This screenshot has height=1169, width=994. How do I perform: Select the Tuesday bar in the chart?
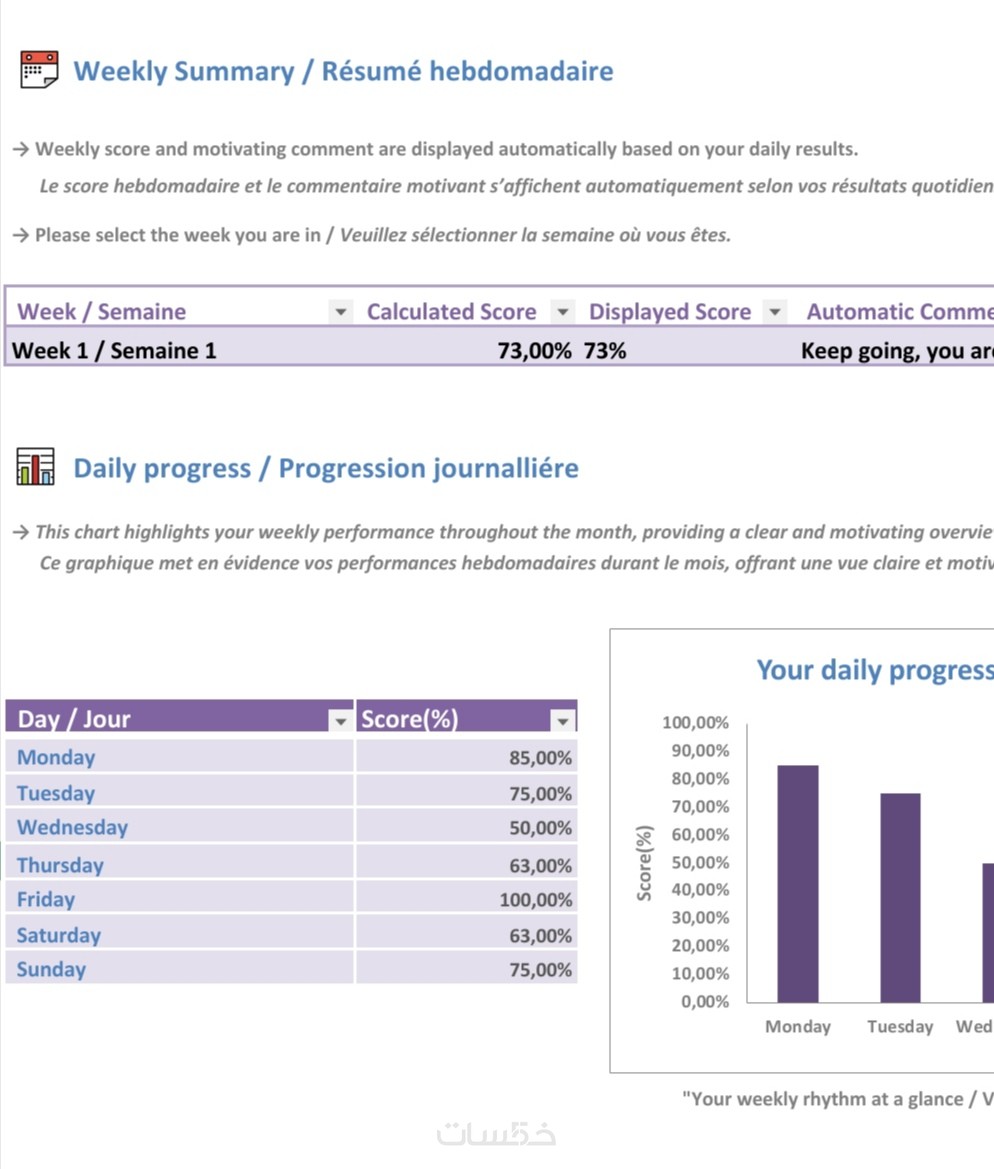[x=900, y=897]
